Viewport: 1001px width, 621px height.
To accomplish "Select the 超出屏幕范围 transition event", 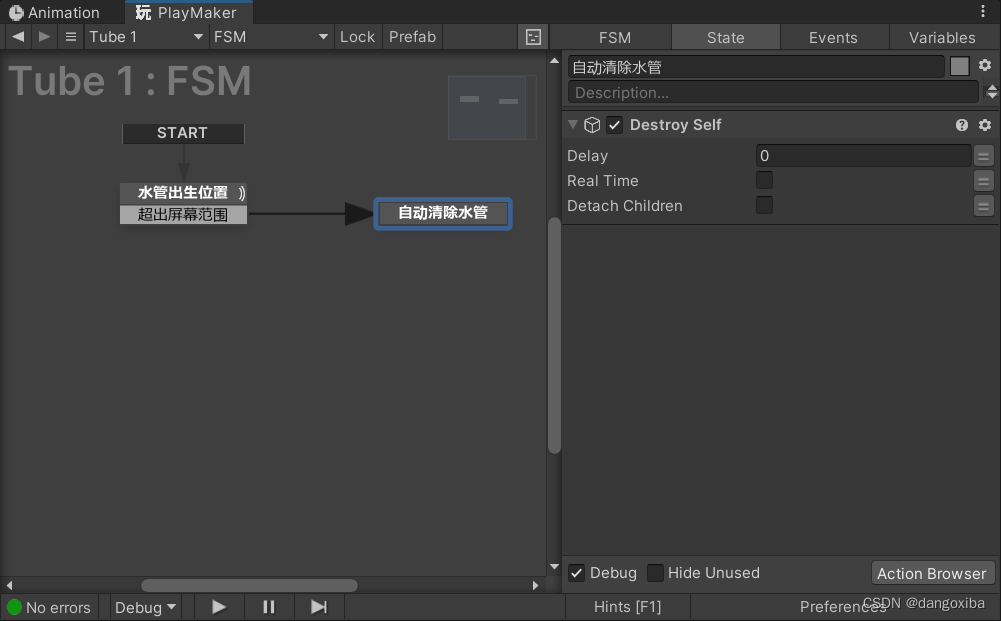I will pyautogui.click(x=183, y=214).
